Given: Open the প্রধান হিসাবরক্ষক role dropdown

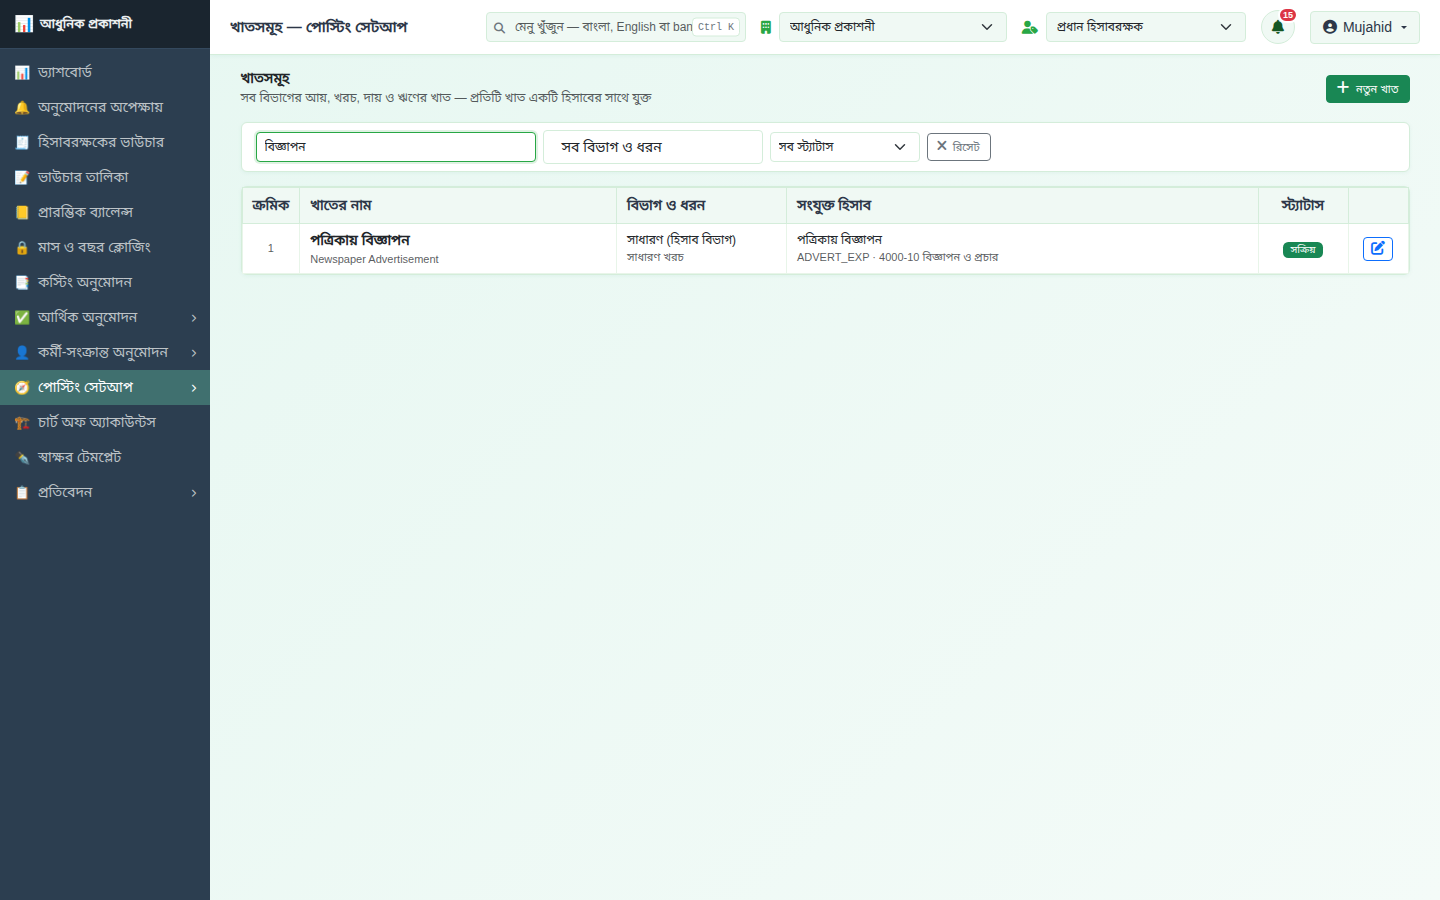Looking at the screenshot, I should tap(1145, 27).
